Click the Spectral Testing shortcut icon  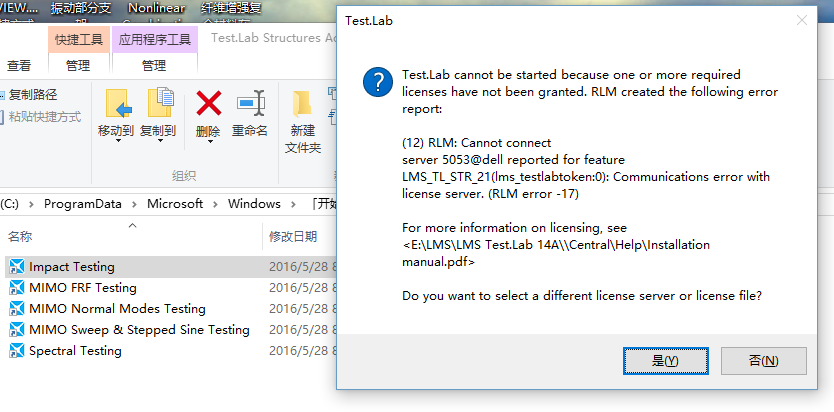(x=16, y=351)
